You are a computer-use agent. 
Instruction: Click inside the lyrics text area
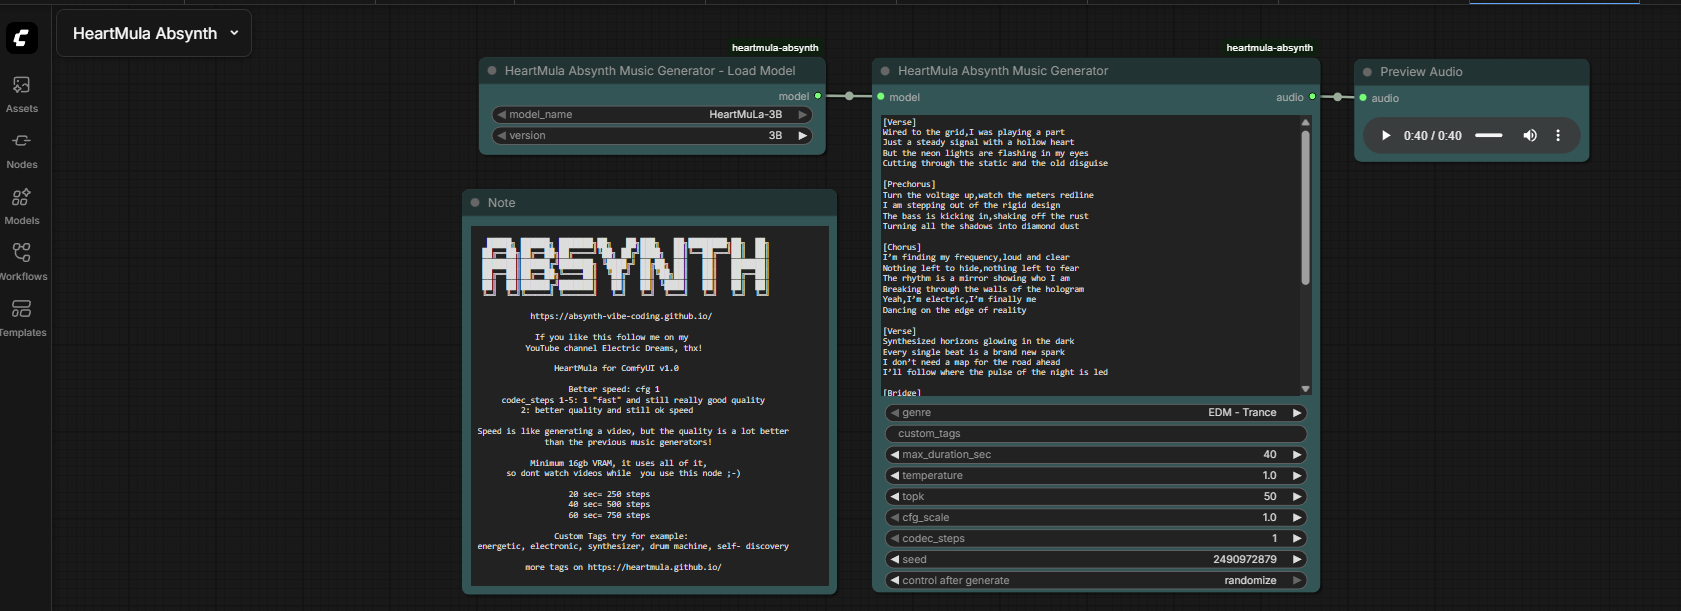[x=1089, y=257]
